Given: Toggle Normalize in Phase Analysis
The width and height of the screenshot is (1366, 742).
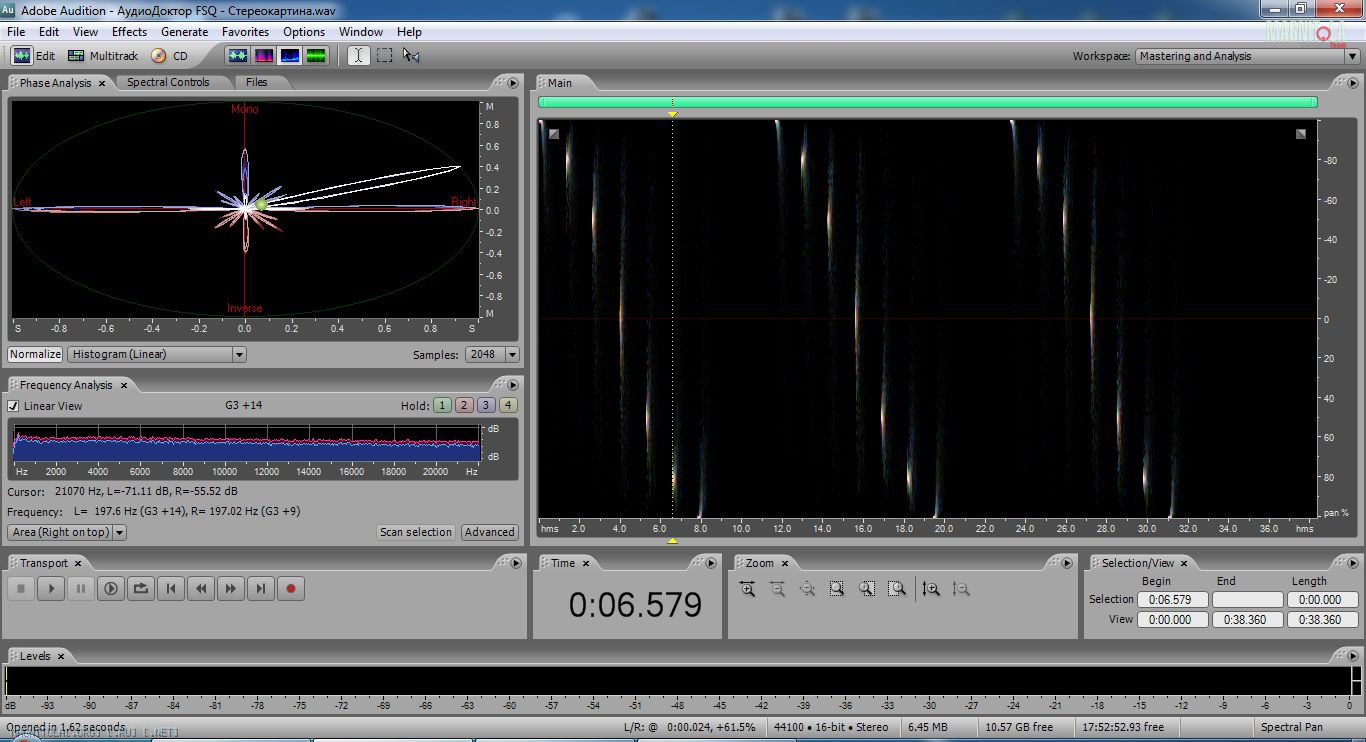Looking at the screenshot, I should [x=35, y=354].
